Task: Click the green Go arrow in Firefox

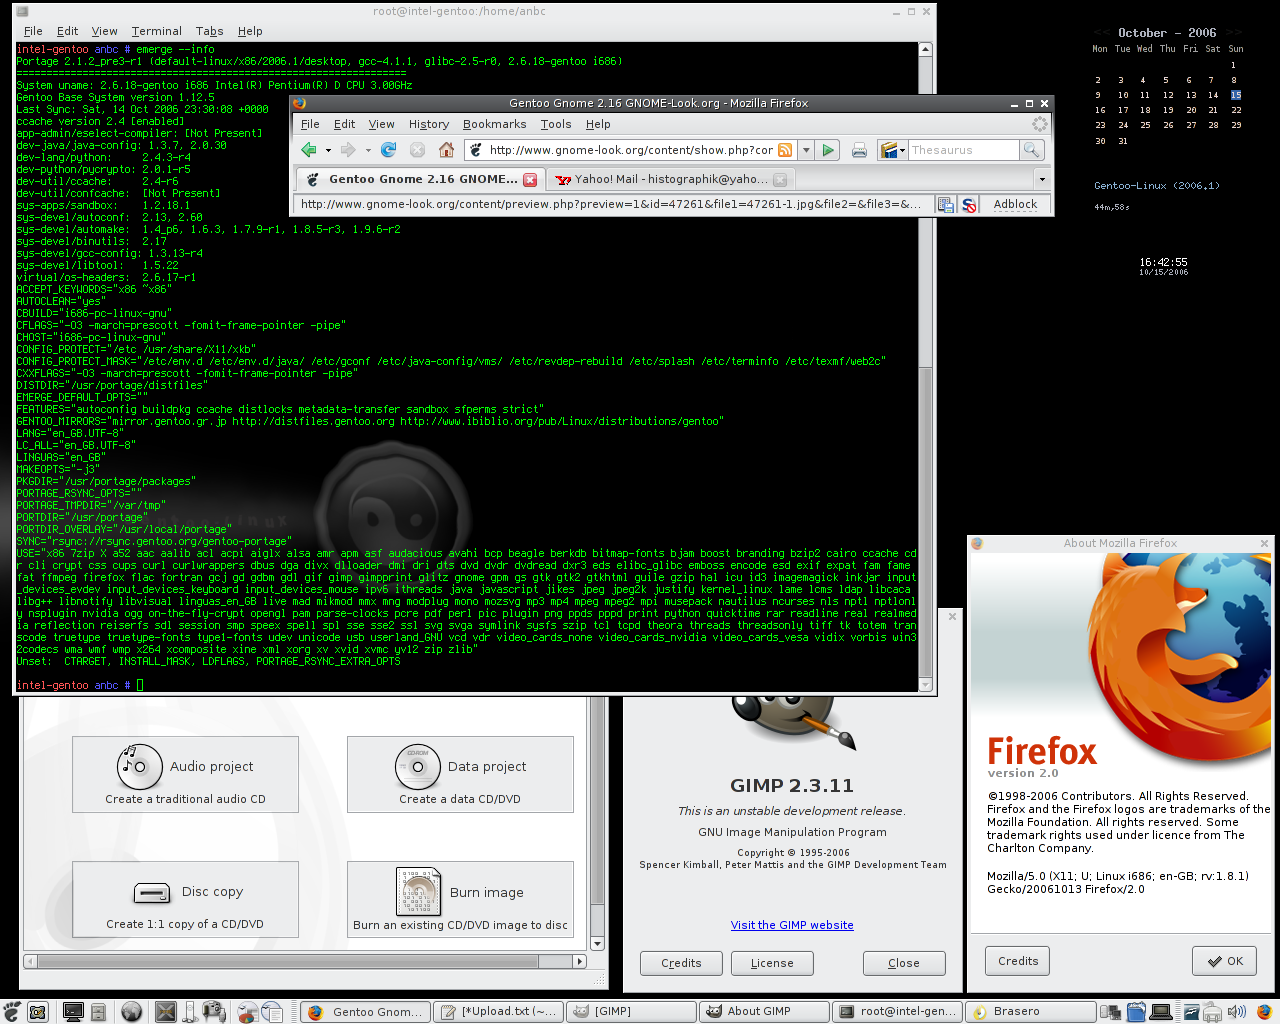Action: (827, 150)
